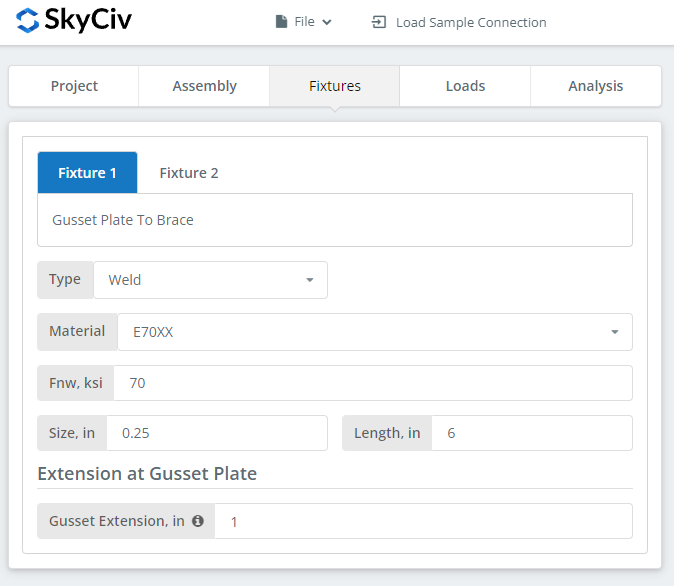Click the Gusset Plate To Brace name field
The image size is (674, 586).
[335, 220]
